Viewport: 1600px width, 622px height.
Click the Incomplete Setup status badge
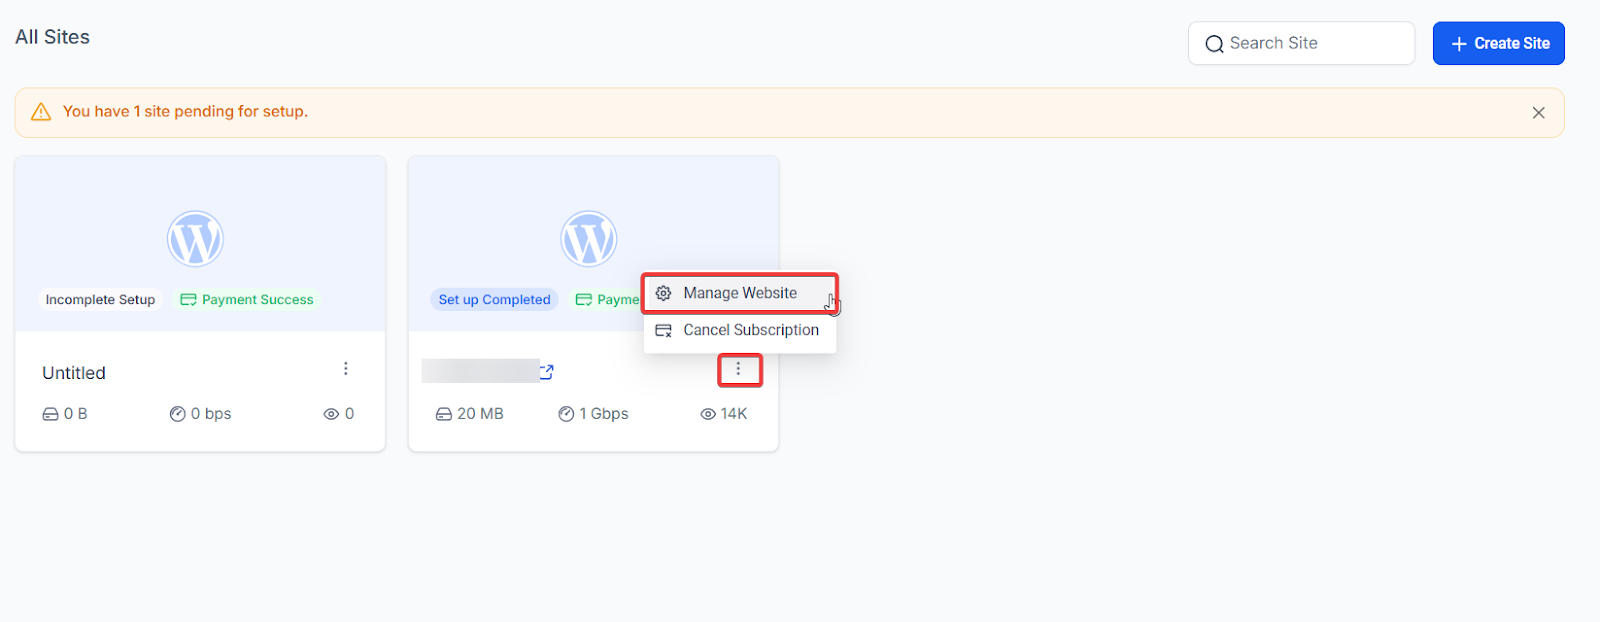pos(100,300)
